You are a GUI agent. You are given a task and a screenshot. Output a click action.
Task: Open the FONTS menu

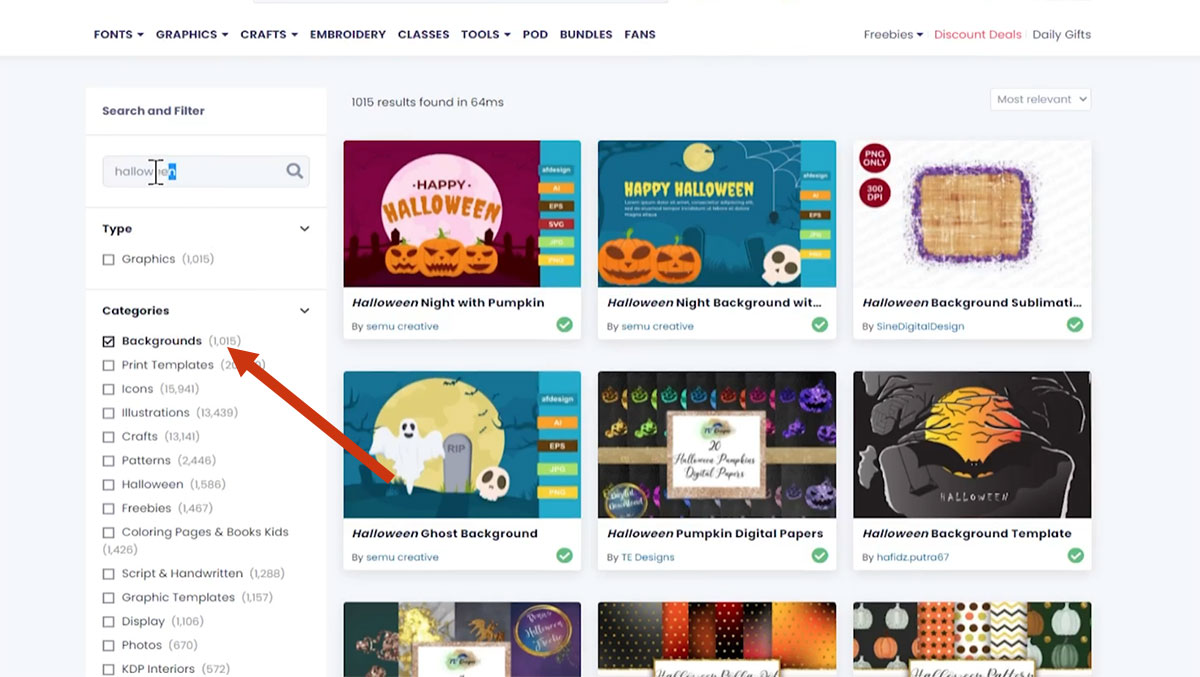click(x=118, y=34)
